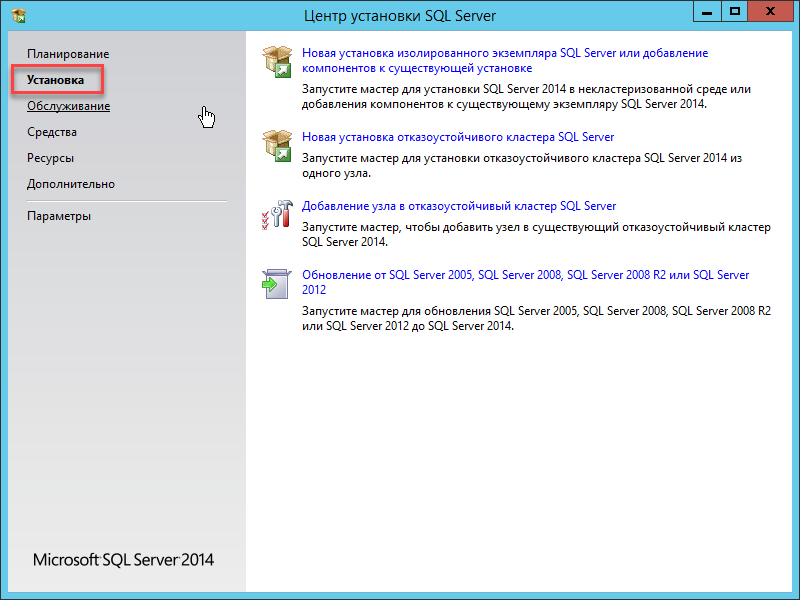
Task: Click the upgrade icon with green arrow
Action: (x=275, y=282)
